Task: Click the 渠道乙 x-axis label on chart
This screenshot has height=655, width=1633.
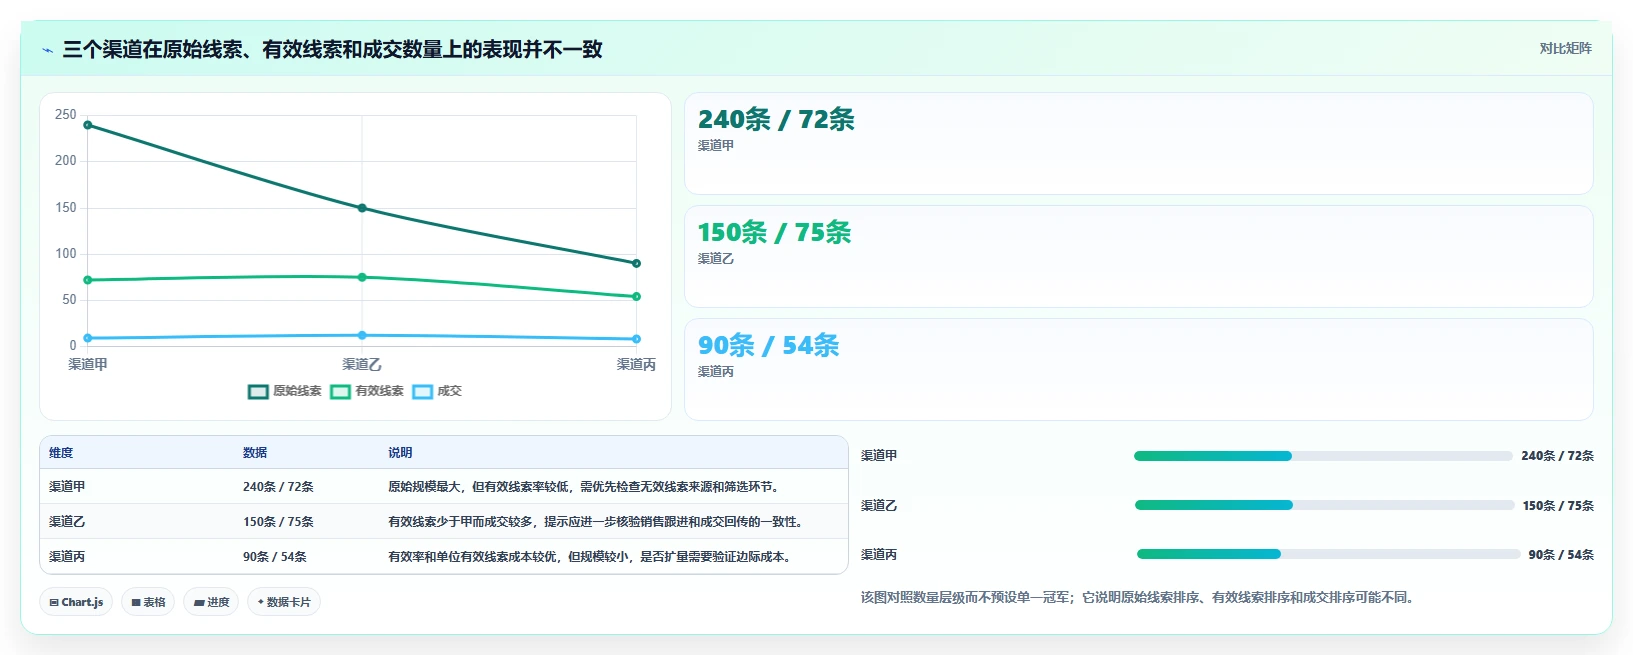Action: point(362,365)
